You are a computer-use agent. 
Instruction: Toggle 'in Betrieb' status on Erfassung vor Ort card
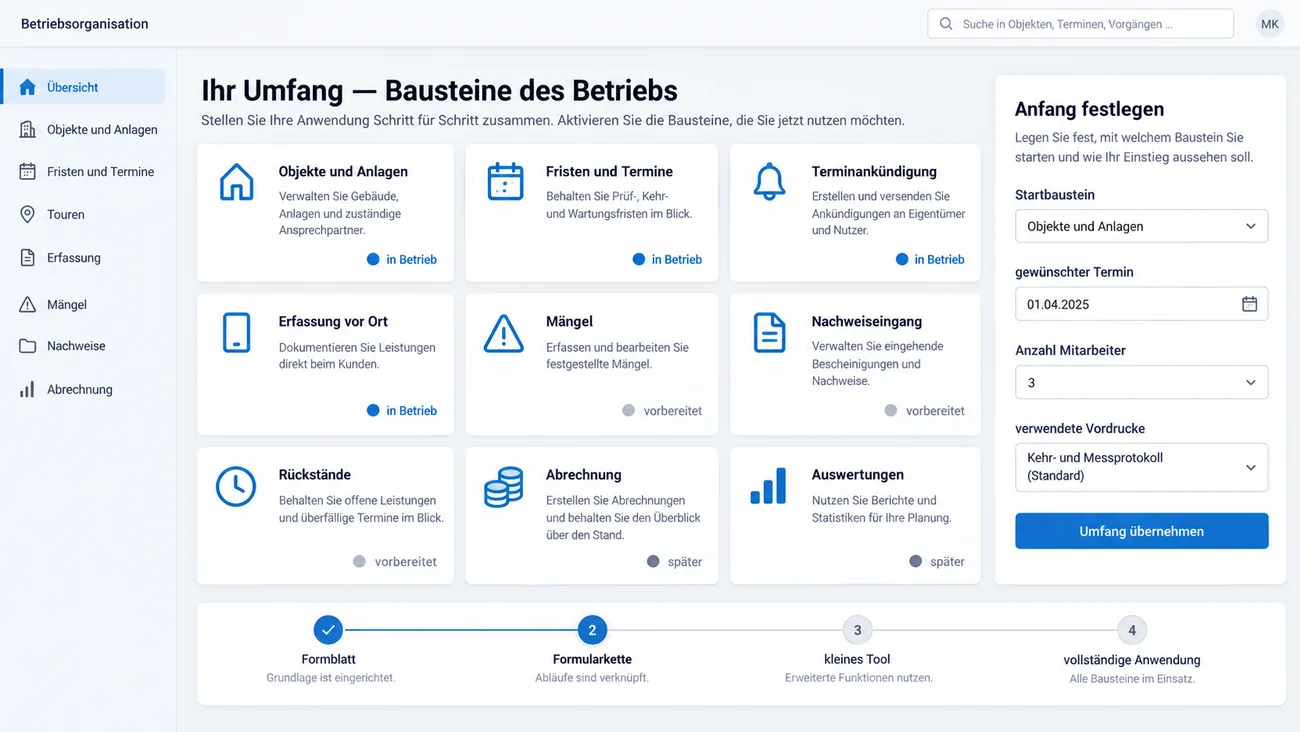[x=401, y=410]
